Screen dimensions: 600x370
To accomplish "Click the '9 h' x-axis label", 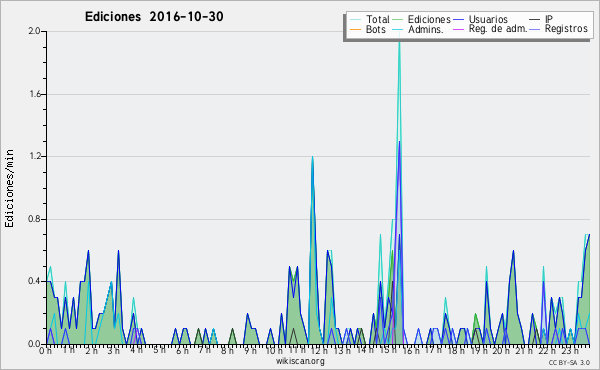I will pyautogui.click(x=250, y=350).
